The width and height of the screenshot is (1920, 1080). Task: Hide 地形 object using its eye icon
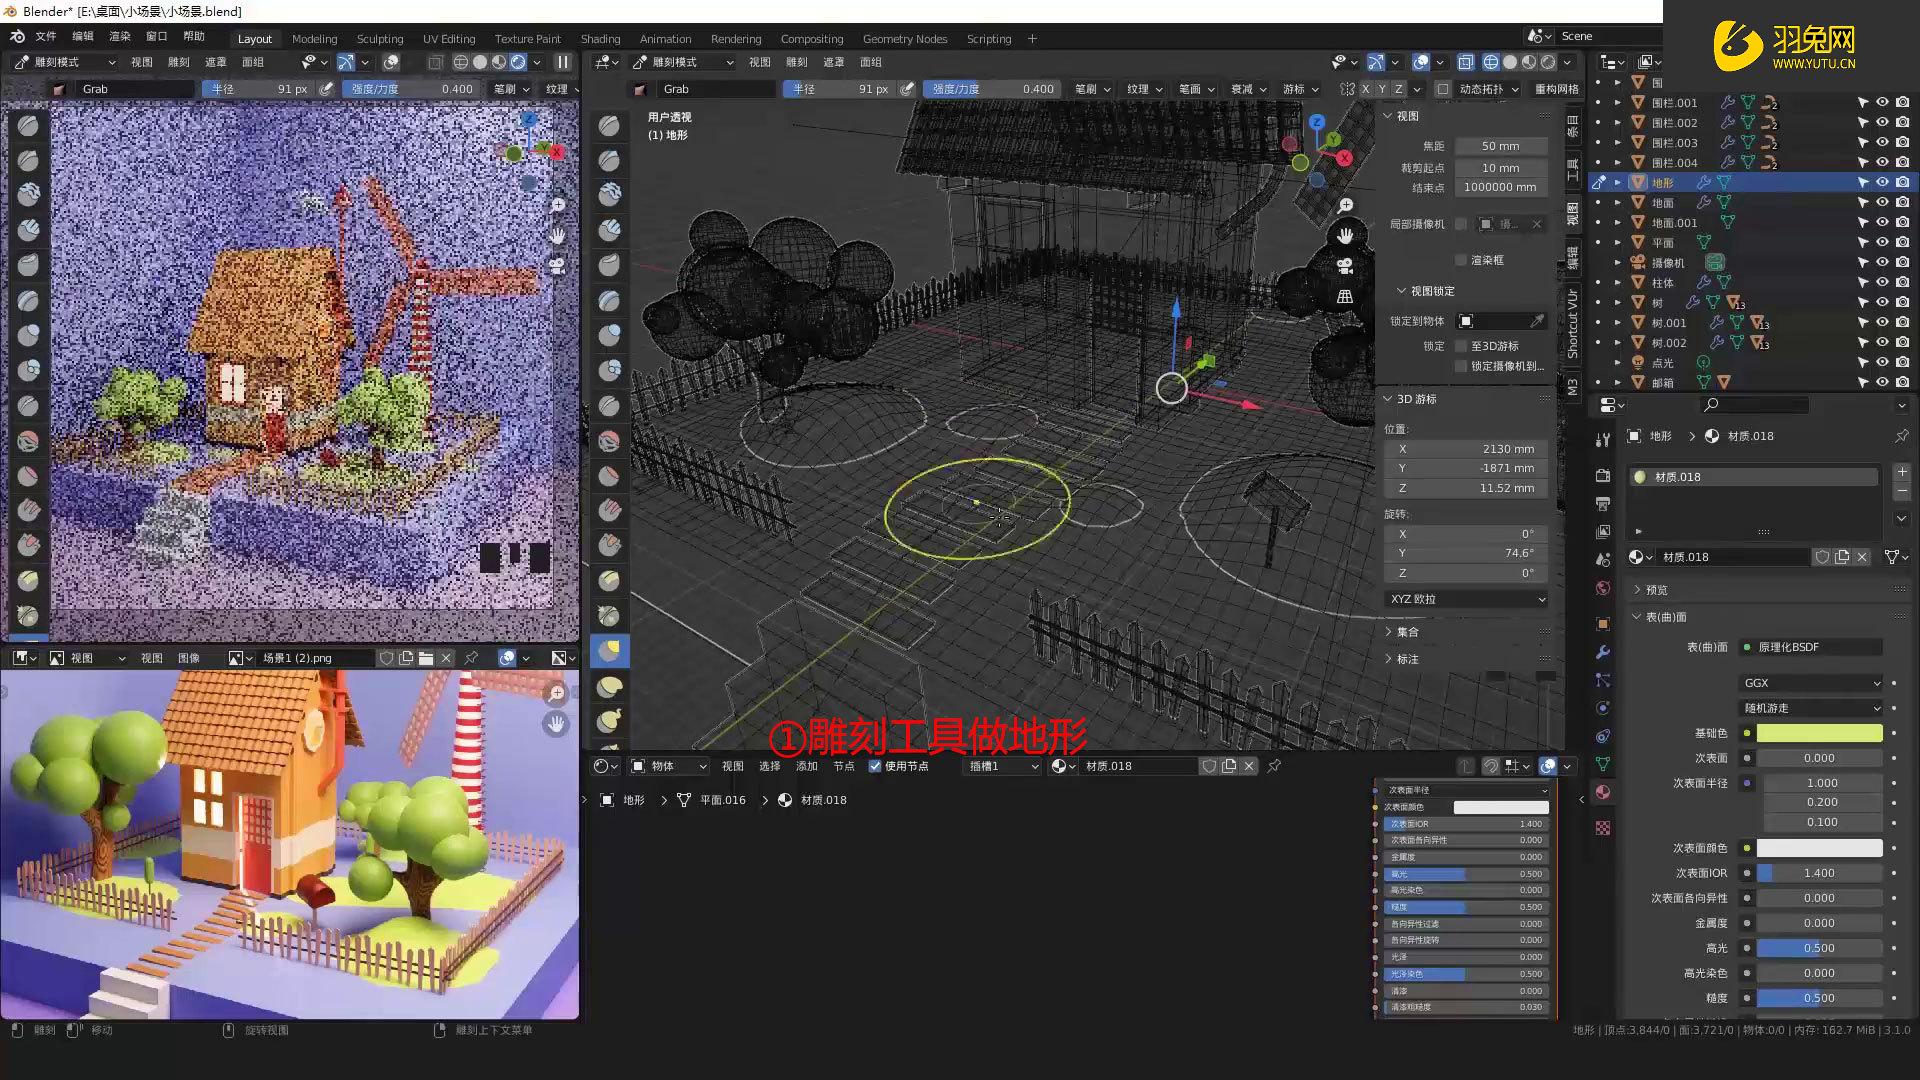pyautogui.click(x=1882, y=182)
